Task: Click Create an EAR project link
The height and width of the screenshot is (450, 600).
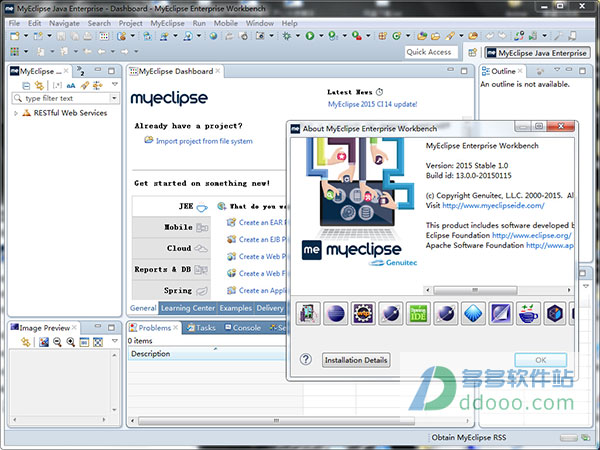Action: [262, 222]
